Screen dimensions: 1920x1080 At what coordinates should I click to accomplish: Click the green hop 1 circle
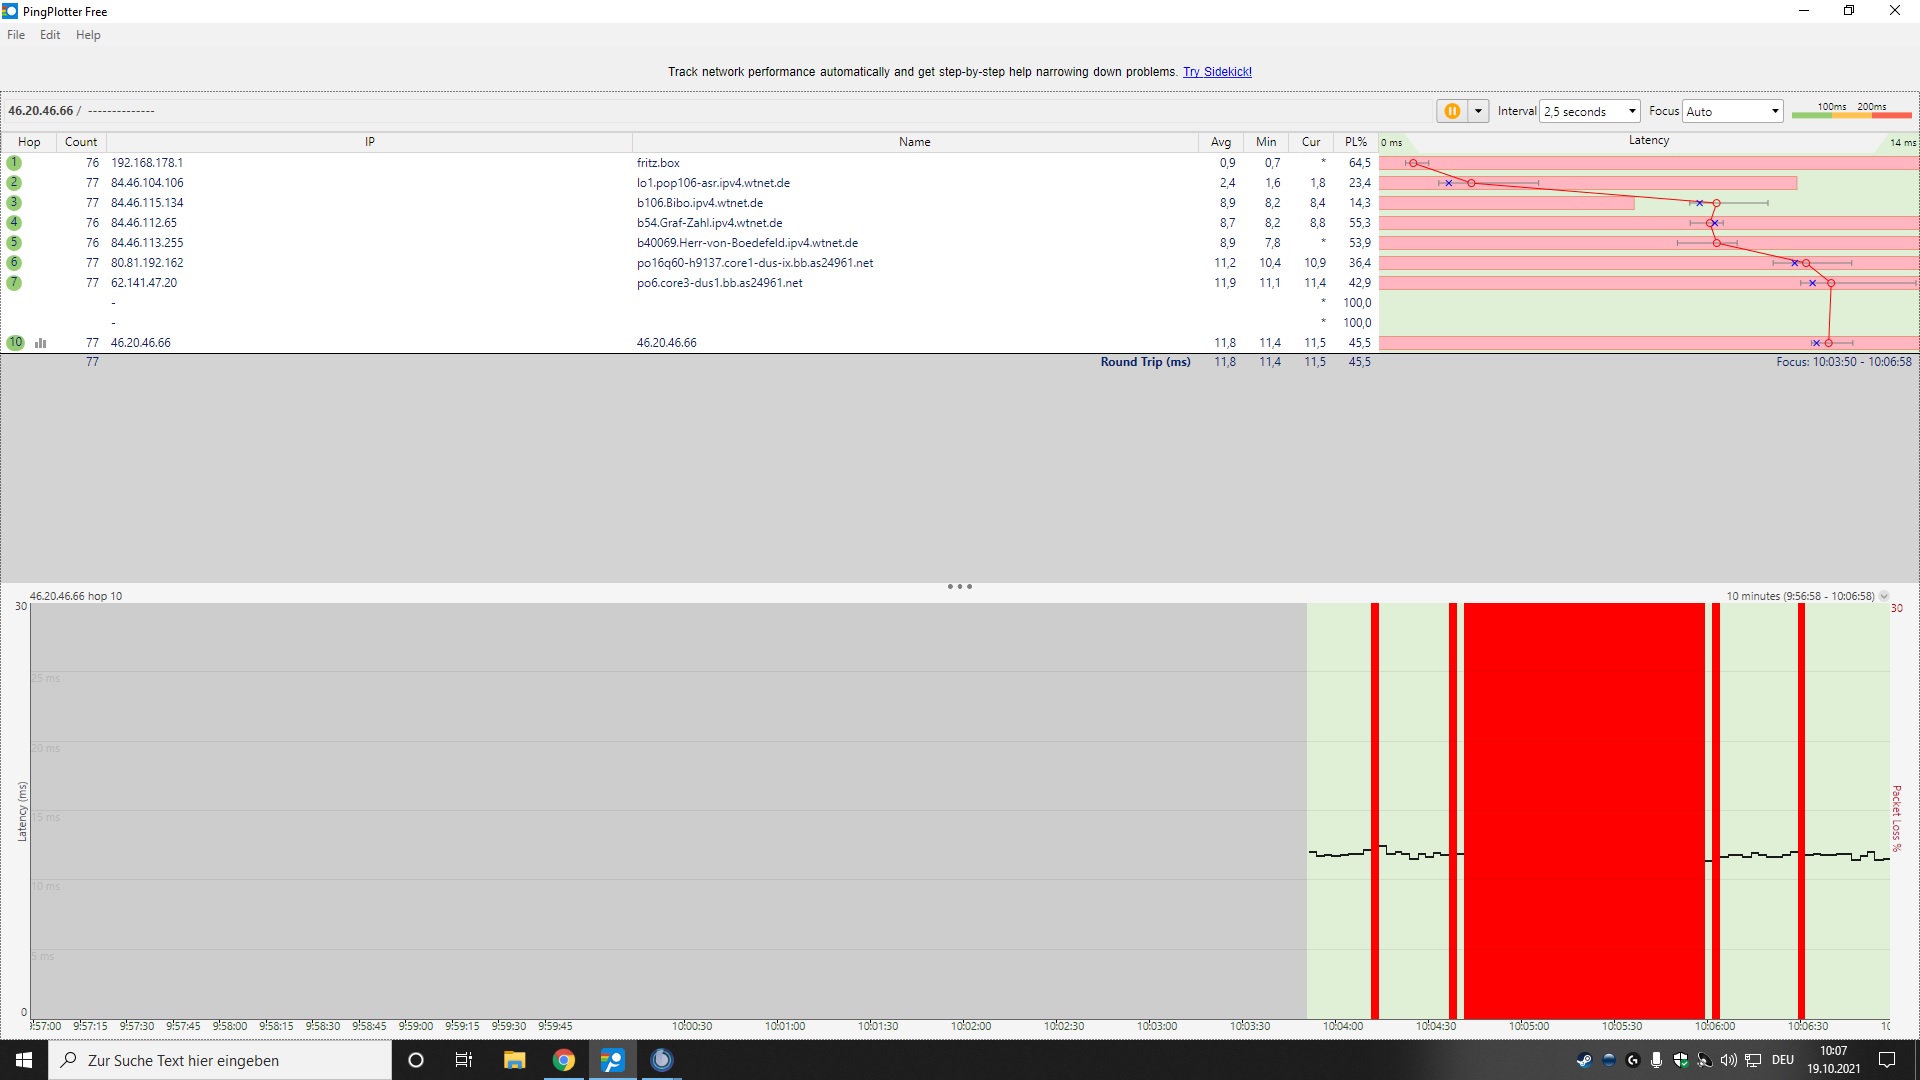coord(14,163)
